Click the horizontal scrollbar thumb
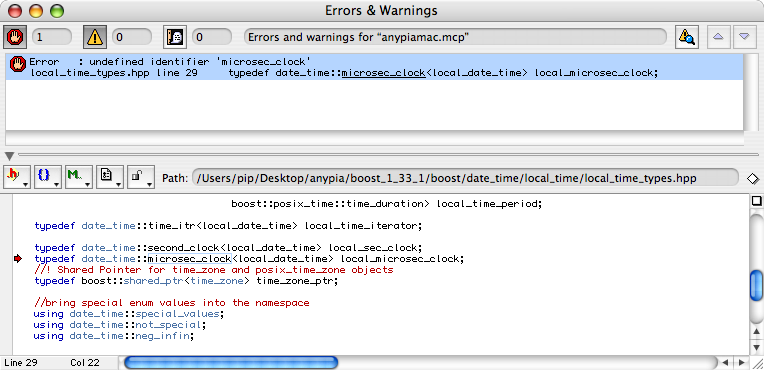This screenshot has height=370, width=764. (x=230, y=363)
